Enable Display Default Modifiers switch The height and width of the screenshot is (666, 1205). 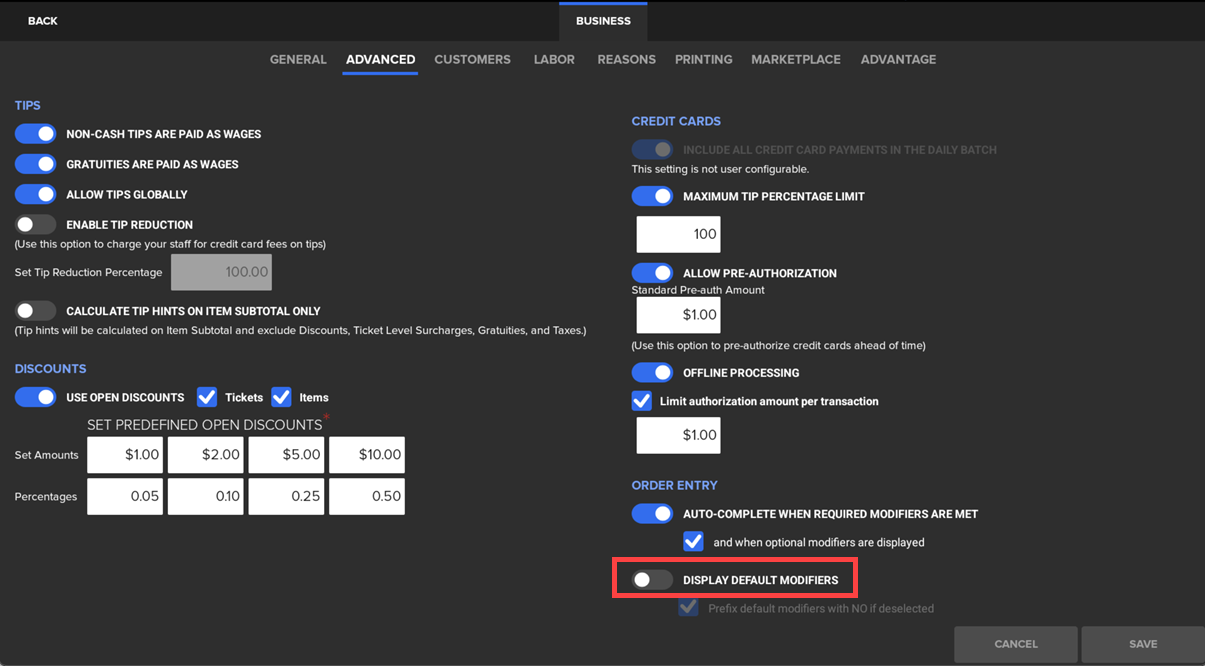point(652,580)
